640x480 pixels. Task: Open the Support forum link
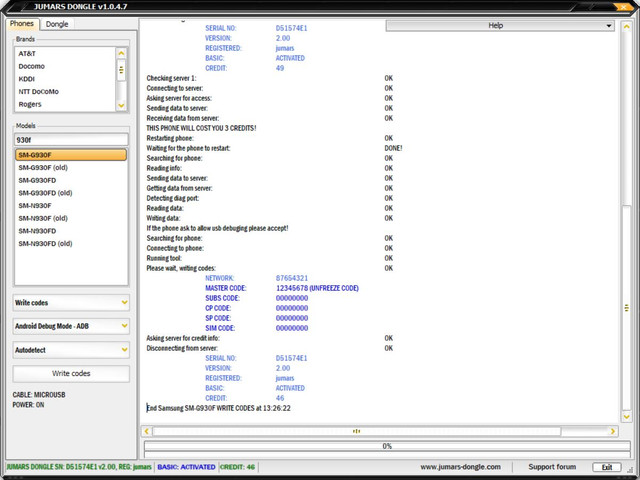click(x=552, y=467)
